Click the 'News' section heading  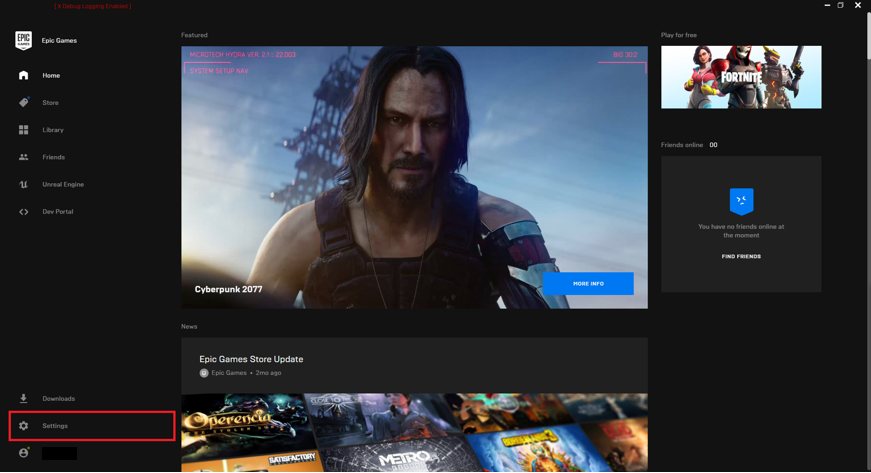coord(189,326)
